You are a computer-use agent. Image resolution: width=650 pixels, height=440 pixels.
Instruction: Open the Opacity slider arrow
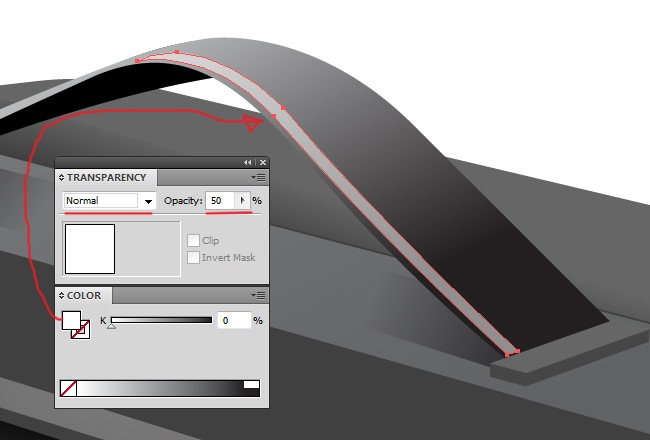243,201
